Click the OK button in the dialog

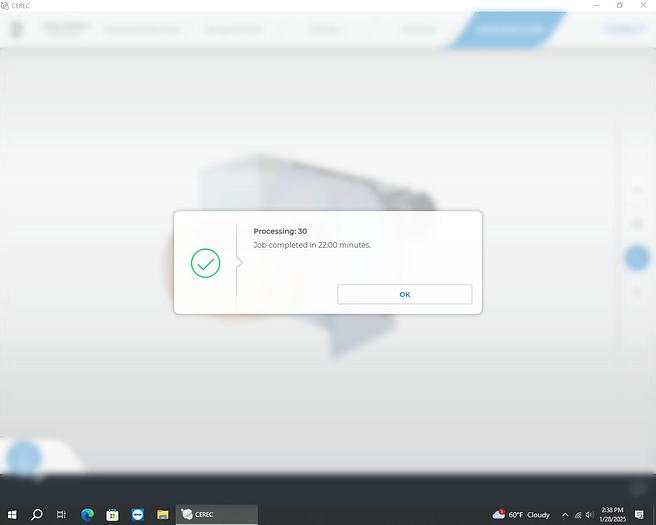pyautogui.click(x=404, y=294)
